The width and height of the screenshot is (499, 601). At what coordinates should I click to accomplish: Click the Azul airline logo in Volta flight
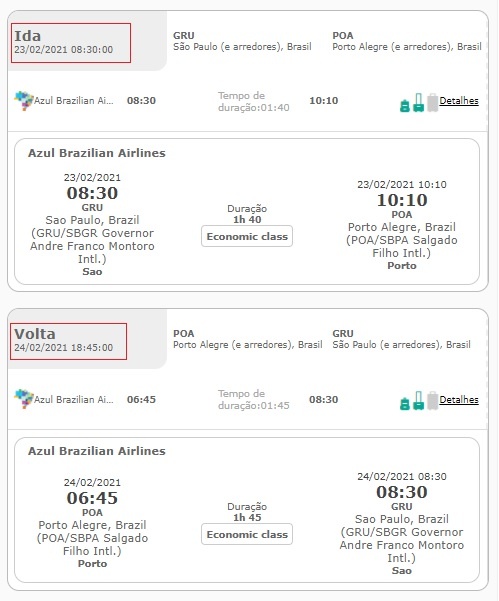click(x=24, y=399)
